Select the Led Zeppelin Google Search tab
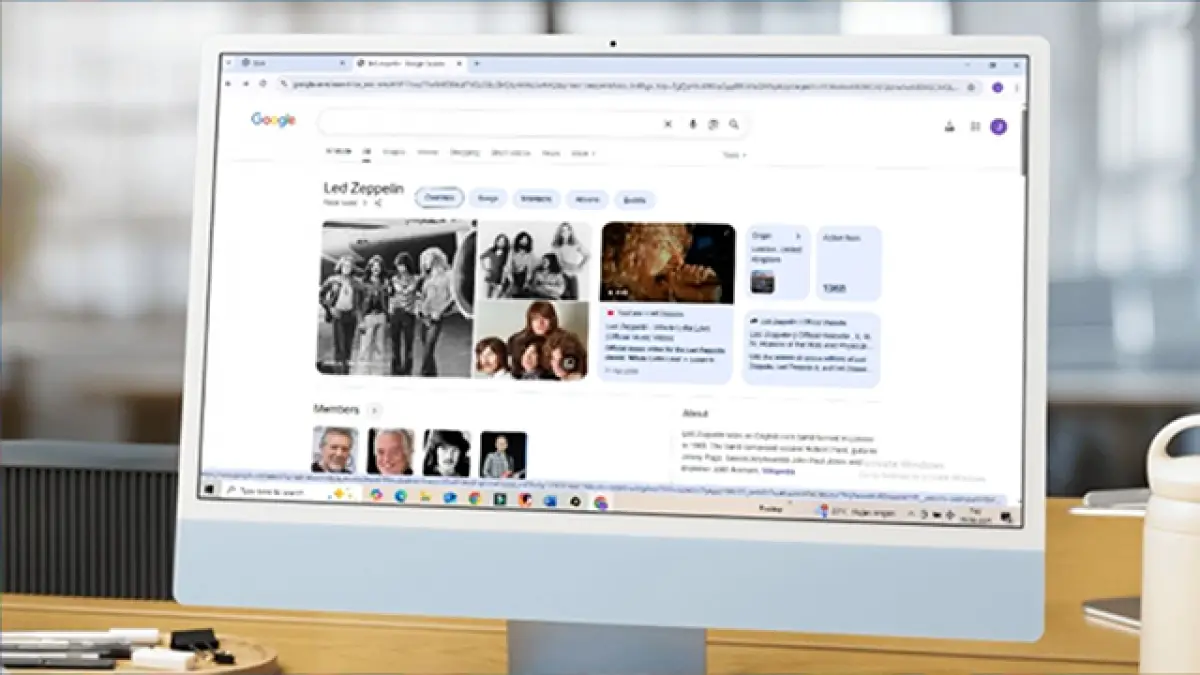Image resolution: width=1200 pixels, height=675 pixels. [x=412, y=64]
